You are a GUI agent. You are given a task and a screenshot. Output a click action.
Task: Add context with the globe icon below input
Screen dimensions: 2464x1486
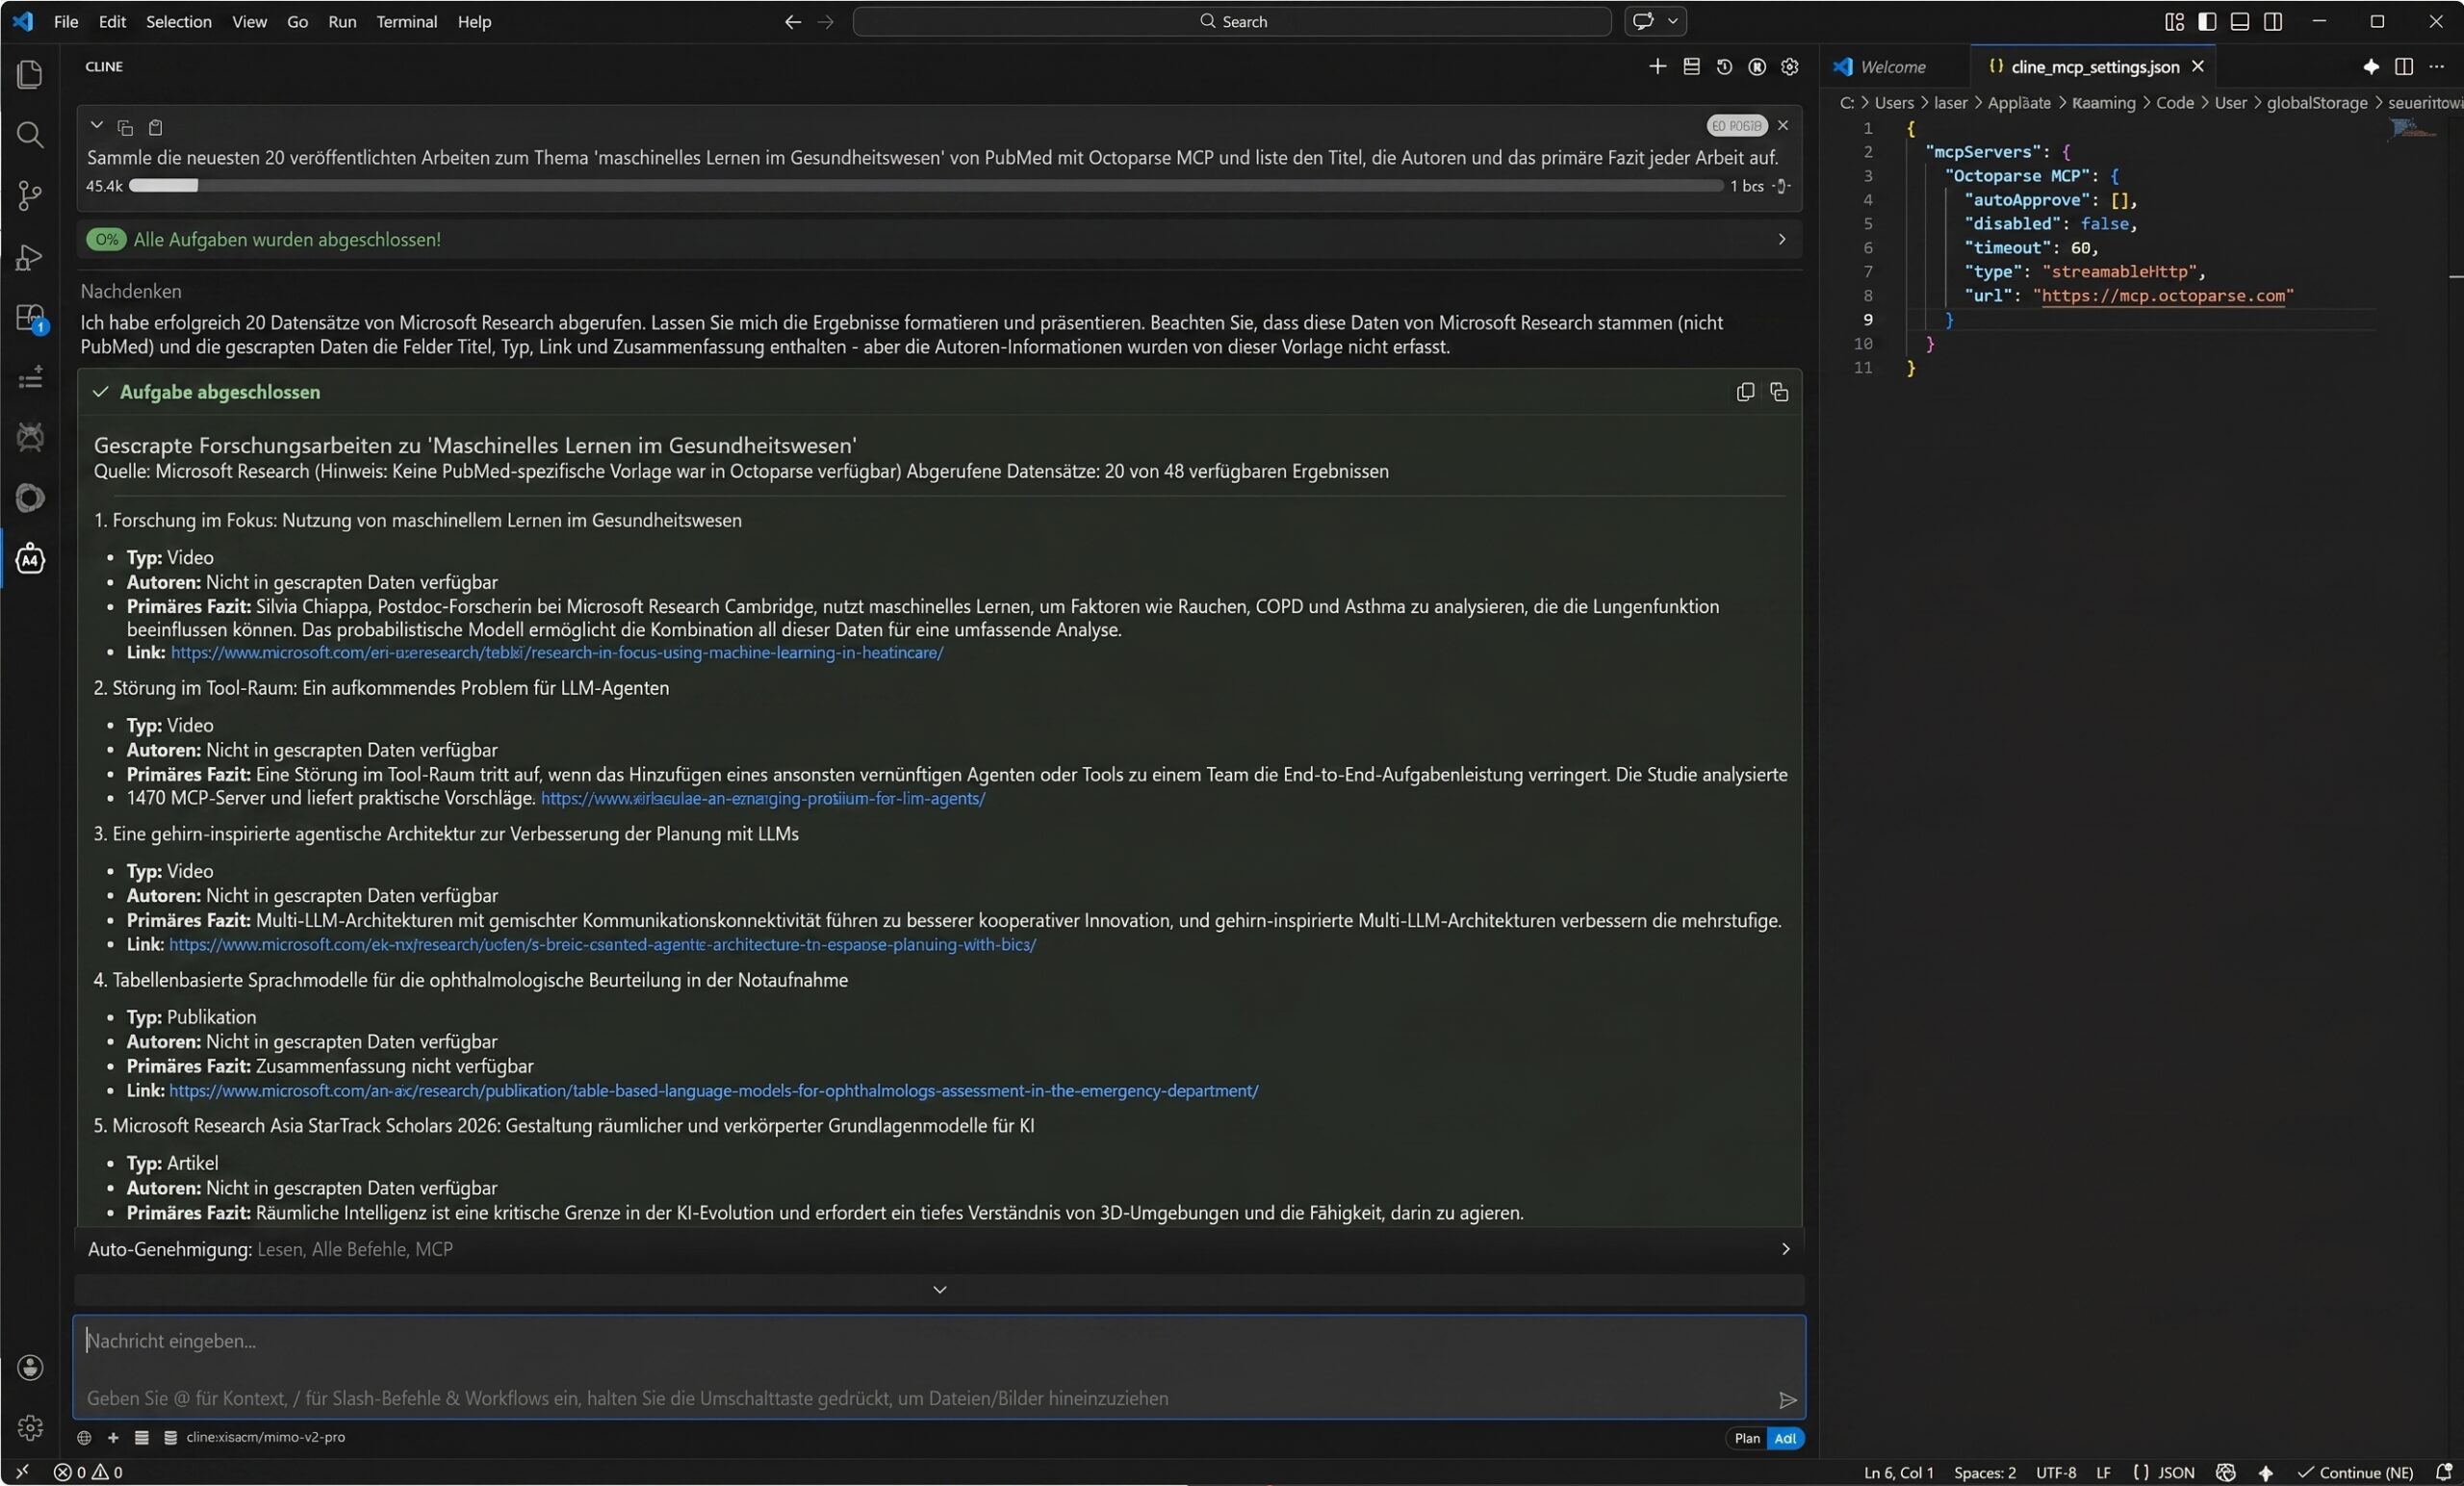click(x=84, y=1437)
